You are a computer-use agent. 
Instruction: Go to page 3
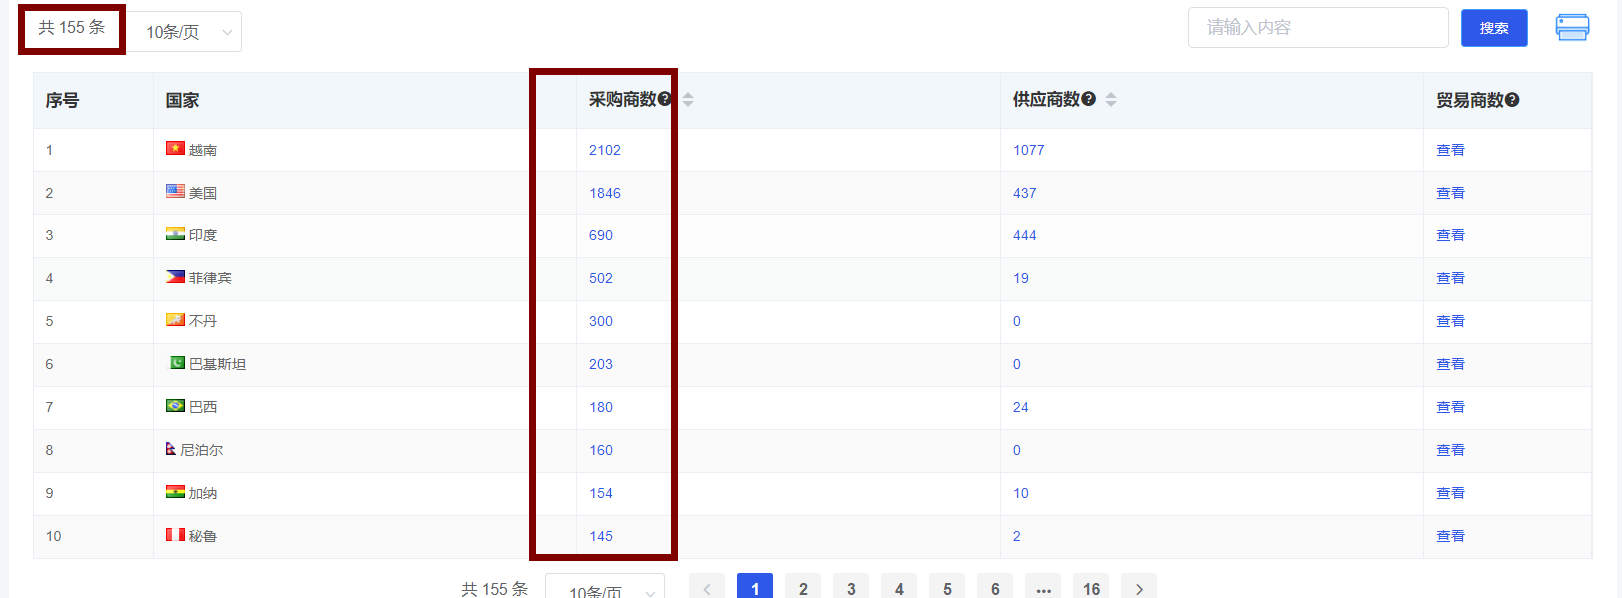pos(851,588)
